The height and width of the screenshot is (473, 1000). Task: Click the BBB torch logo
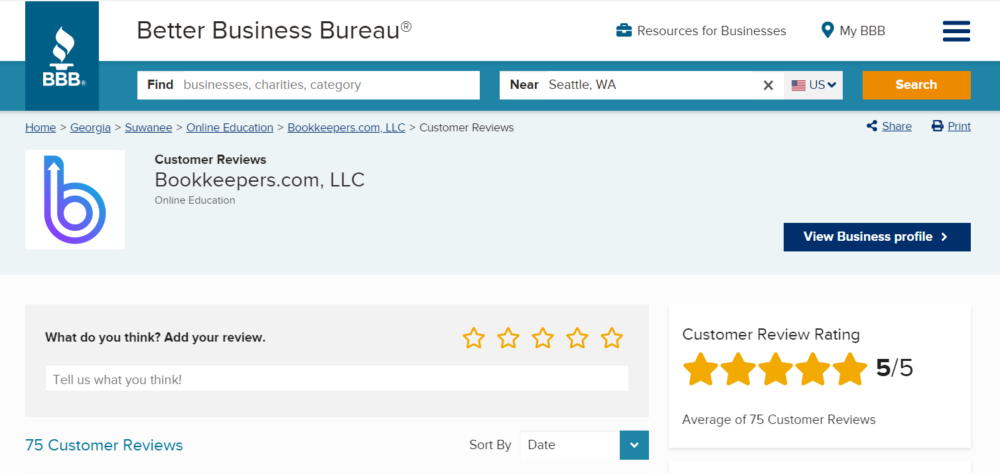click(x=62, y=56)
